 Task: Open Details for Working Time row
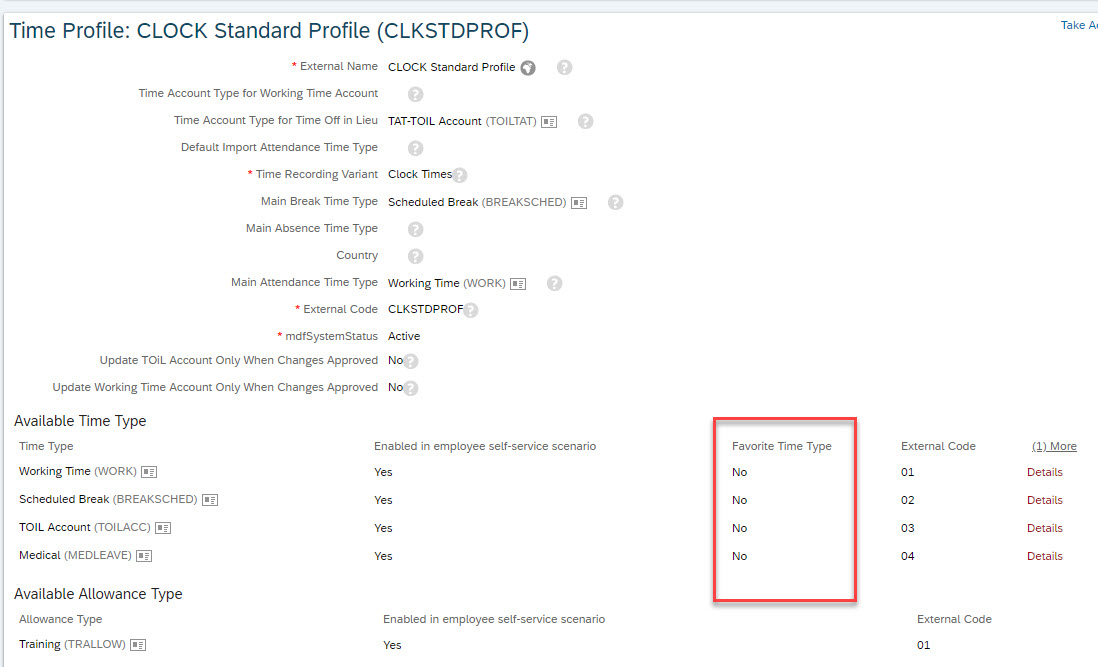point(1045,472)
